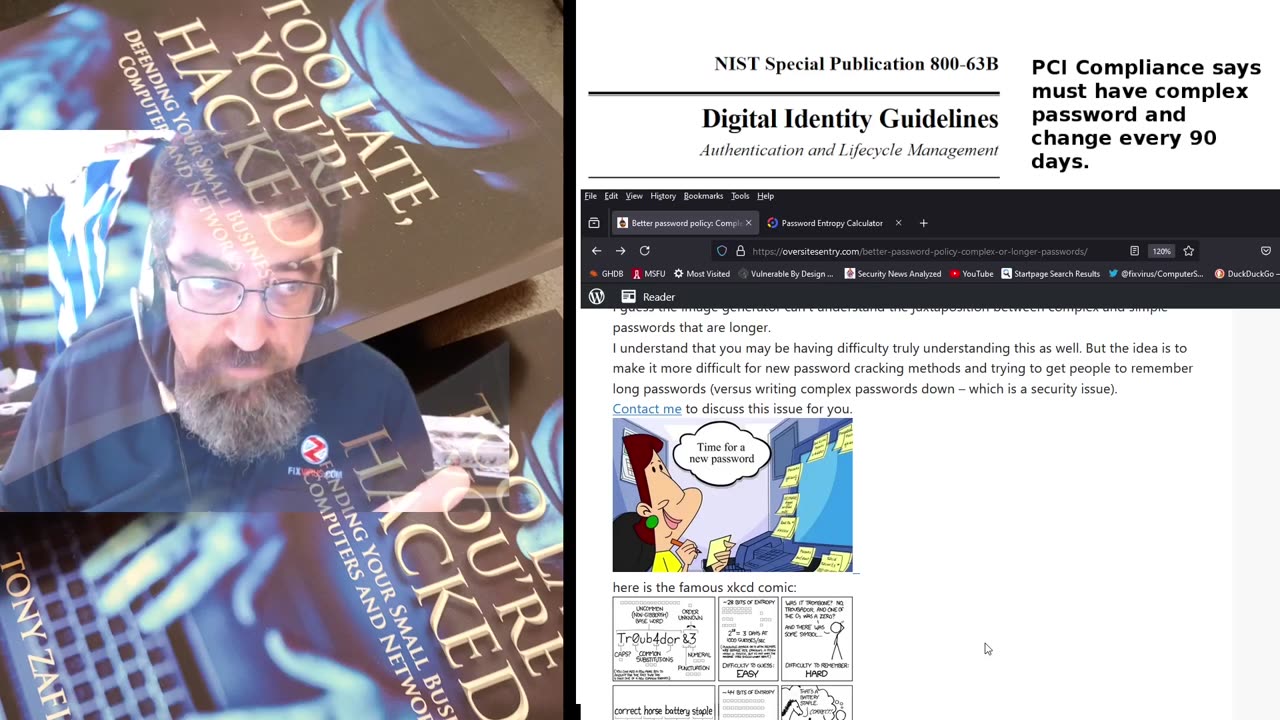Click the 'correct horse battery staple' panel

click(x=664, y=703)
